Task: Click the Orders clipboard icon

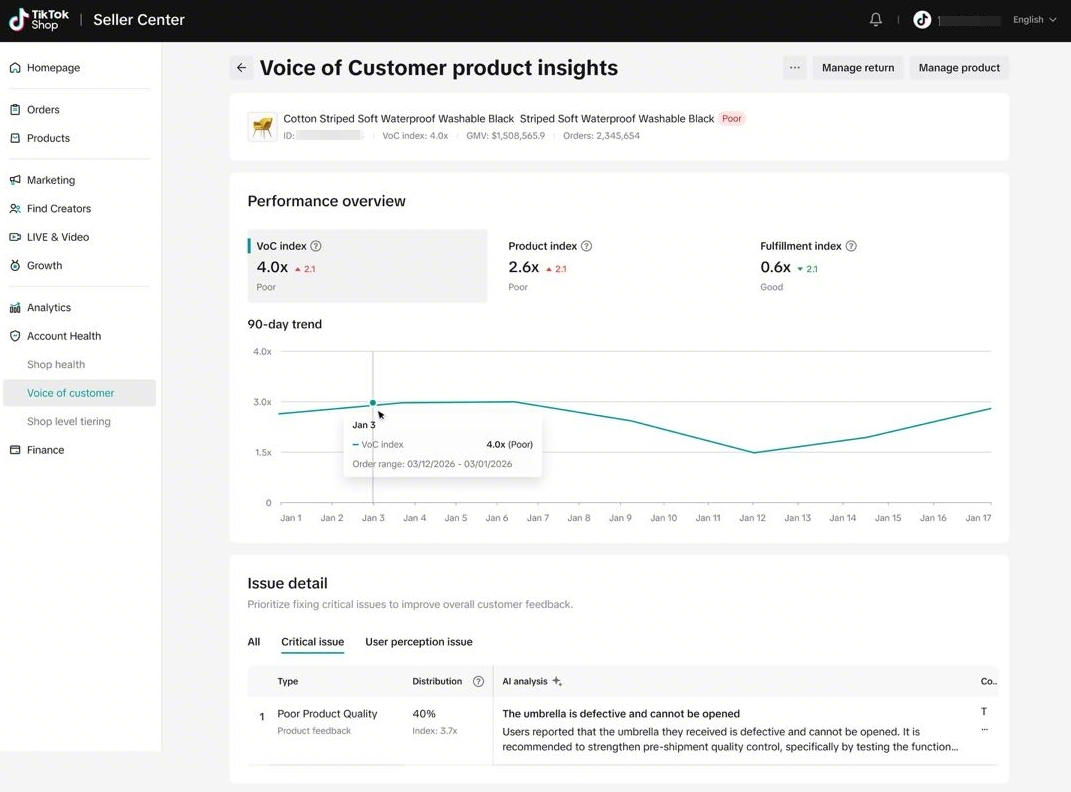Action: [15, 109]
